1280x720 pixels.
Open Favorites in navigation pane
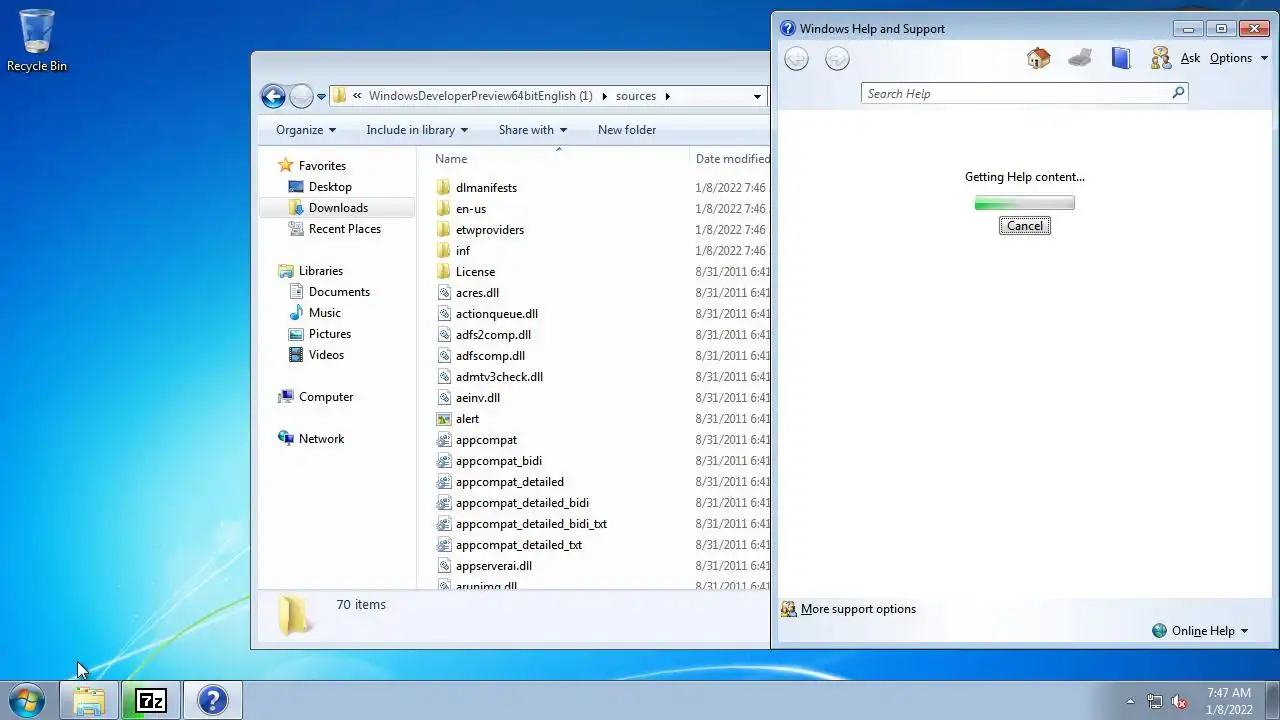tap(322, 165)
